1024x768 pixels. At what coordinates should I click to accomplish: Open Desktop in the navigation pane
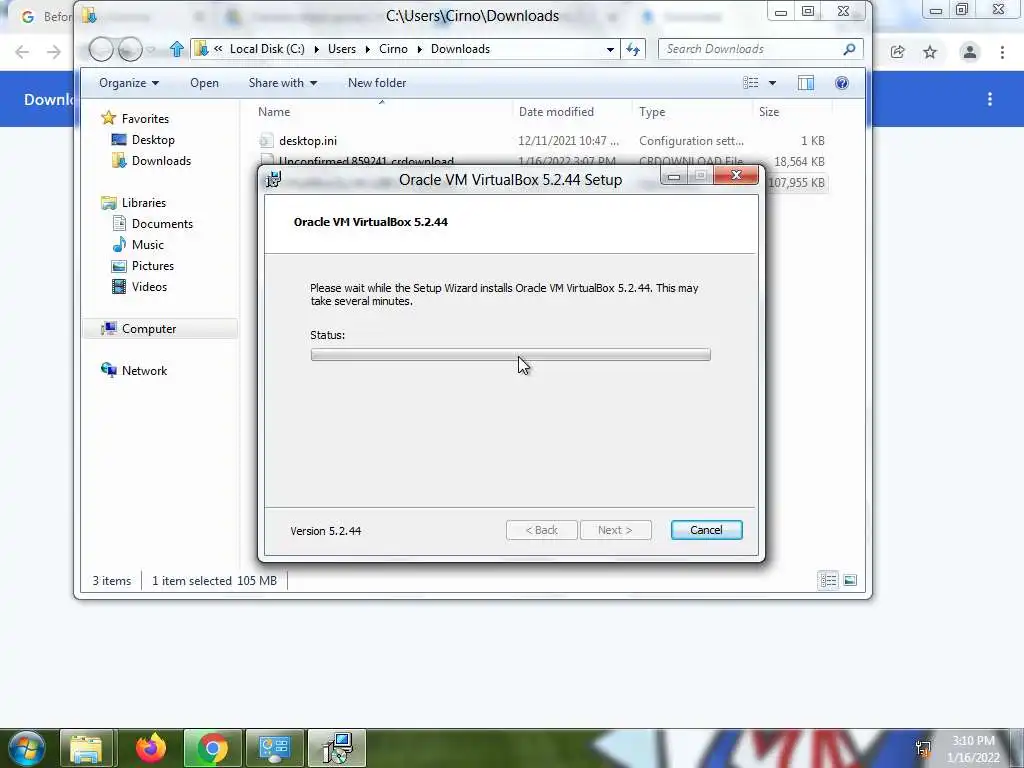point(143,140)
